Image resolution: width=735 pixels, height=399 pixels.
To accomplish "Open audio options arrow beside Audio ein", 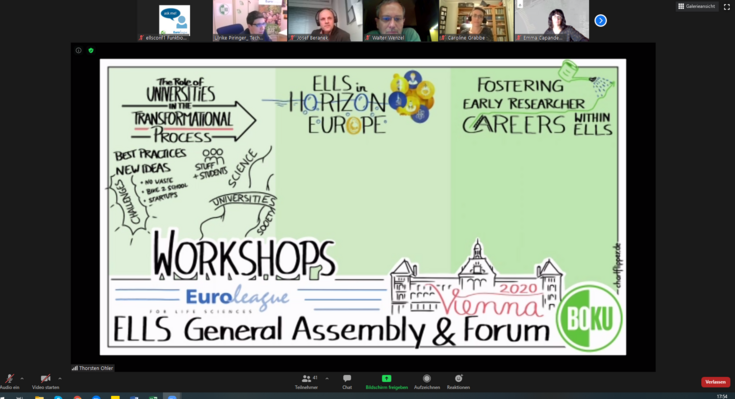I will click(x=22, y=378).
